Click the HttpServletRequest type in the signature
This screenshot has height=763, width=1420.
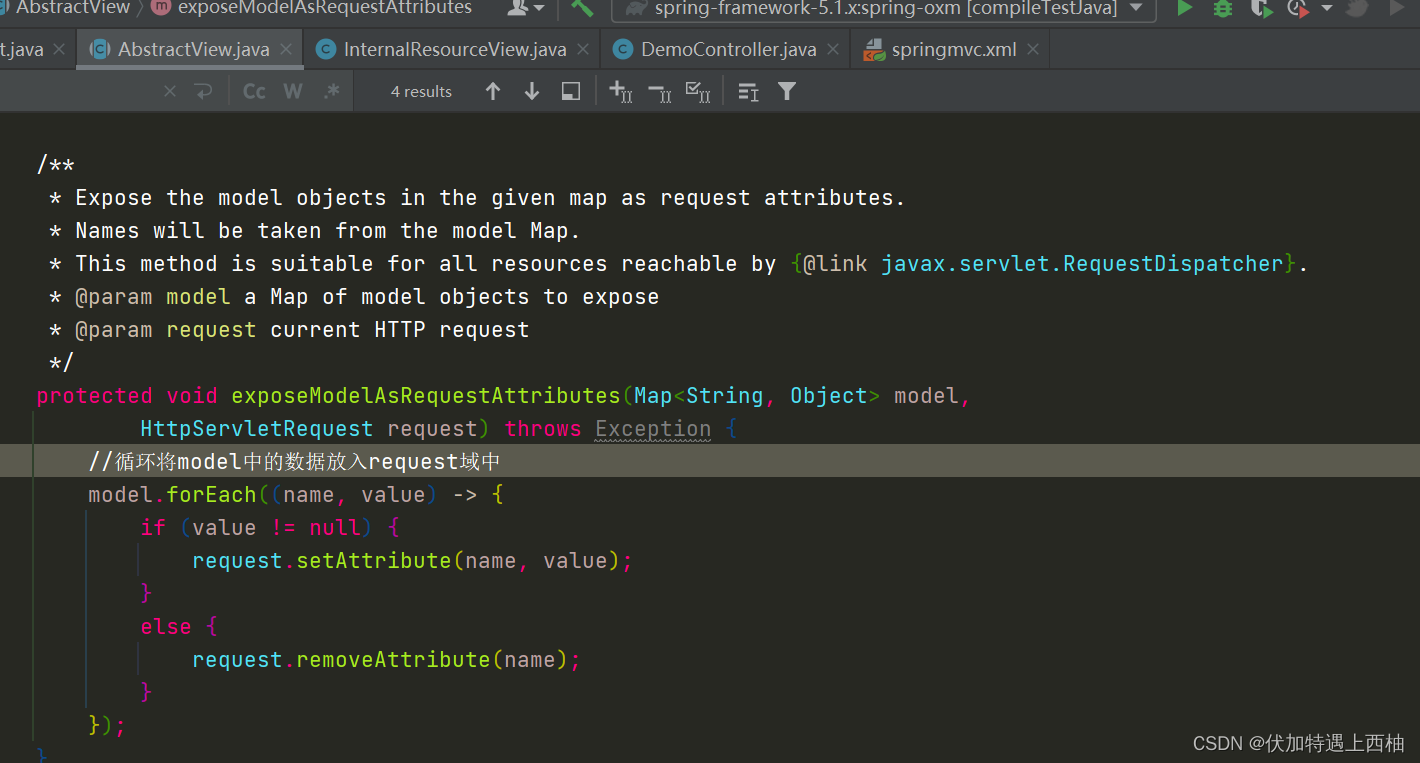coord(257,429)
